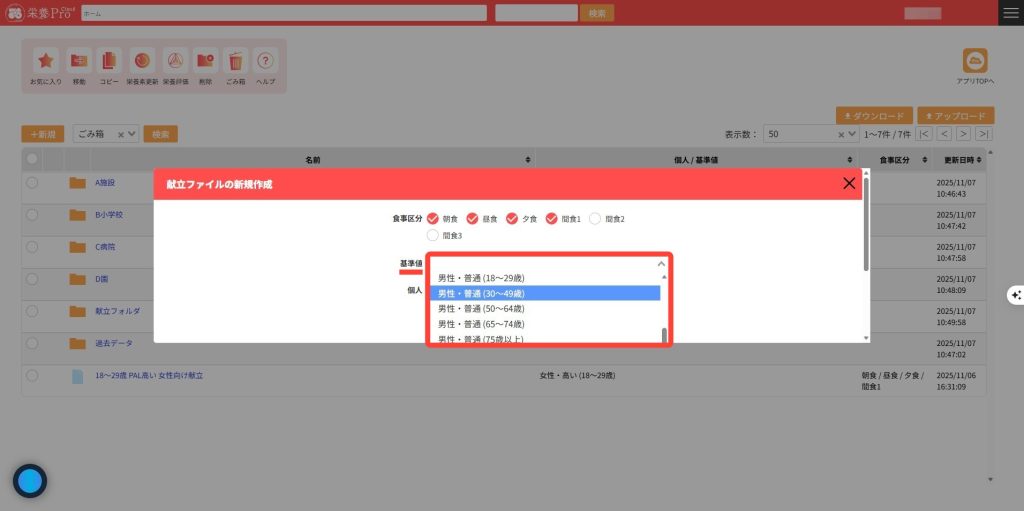Choose 男性・普通 (50〜64歳) option
The width and height of the screenshot is (1024, 511).
545,309
